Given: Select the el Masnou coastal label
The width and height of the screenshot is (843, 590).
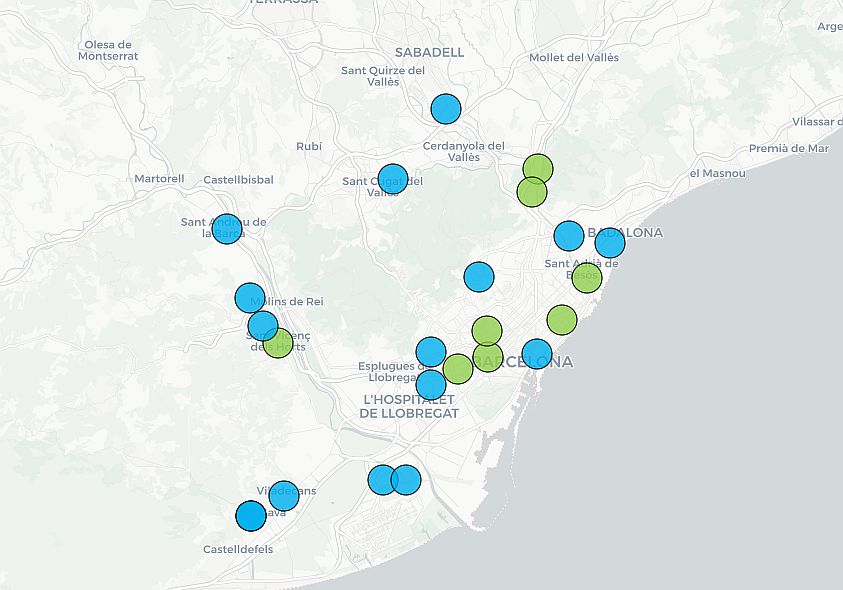Looking at the screenshot, I should click(717, 173).
